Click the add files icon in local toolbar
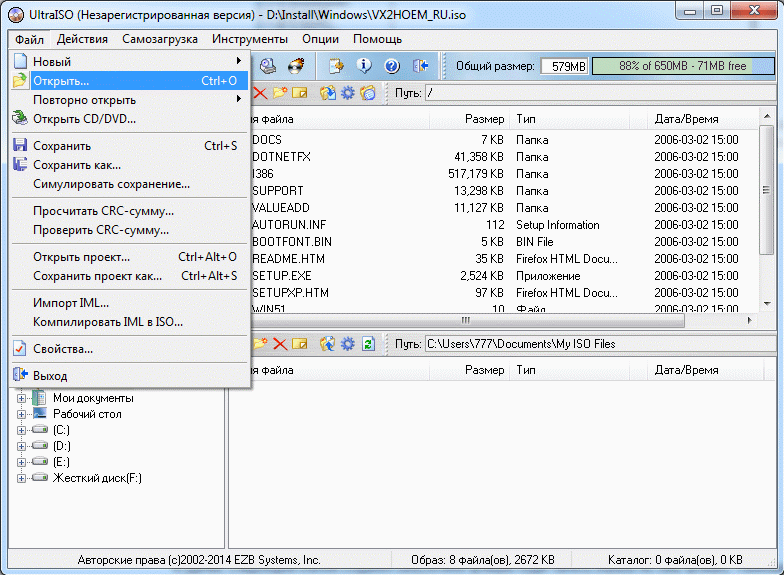 pos(328,344)
